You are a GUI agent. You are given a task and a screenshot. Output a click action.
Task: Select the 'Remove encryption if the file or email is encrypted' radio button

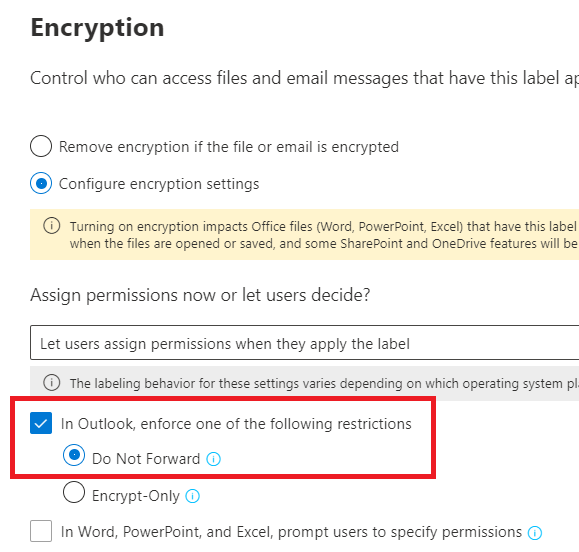coord(41,146)
